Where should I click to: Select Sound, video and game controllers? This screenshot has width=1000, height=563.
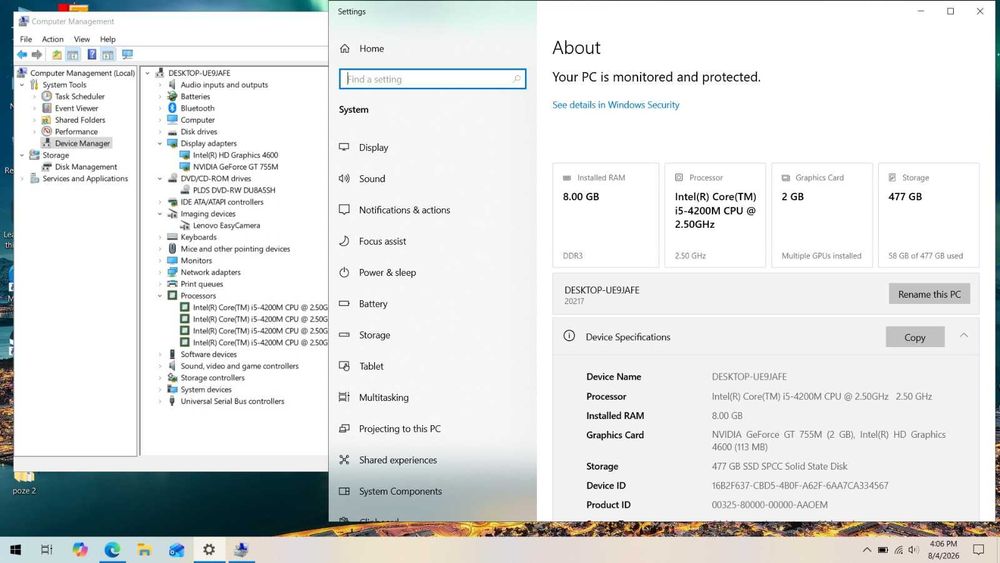click(x=239, y=366)
